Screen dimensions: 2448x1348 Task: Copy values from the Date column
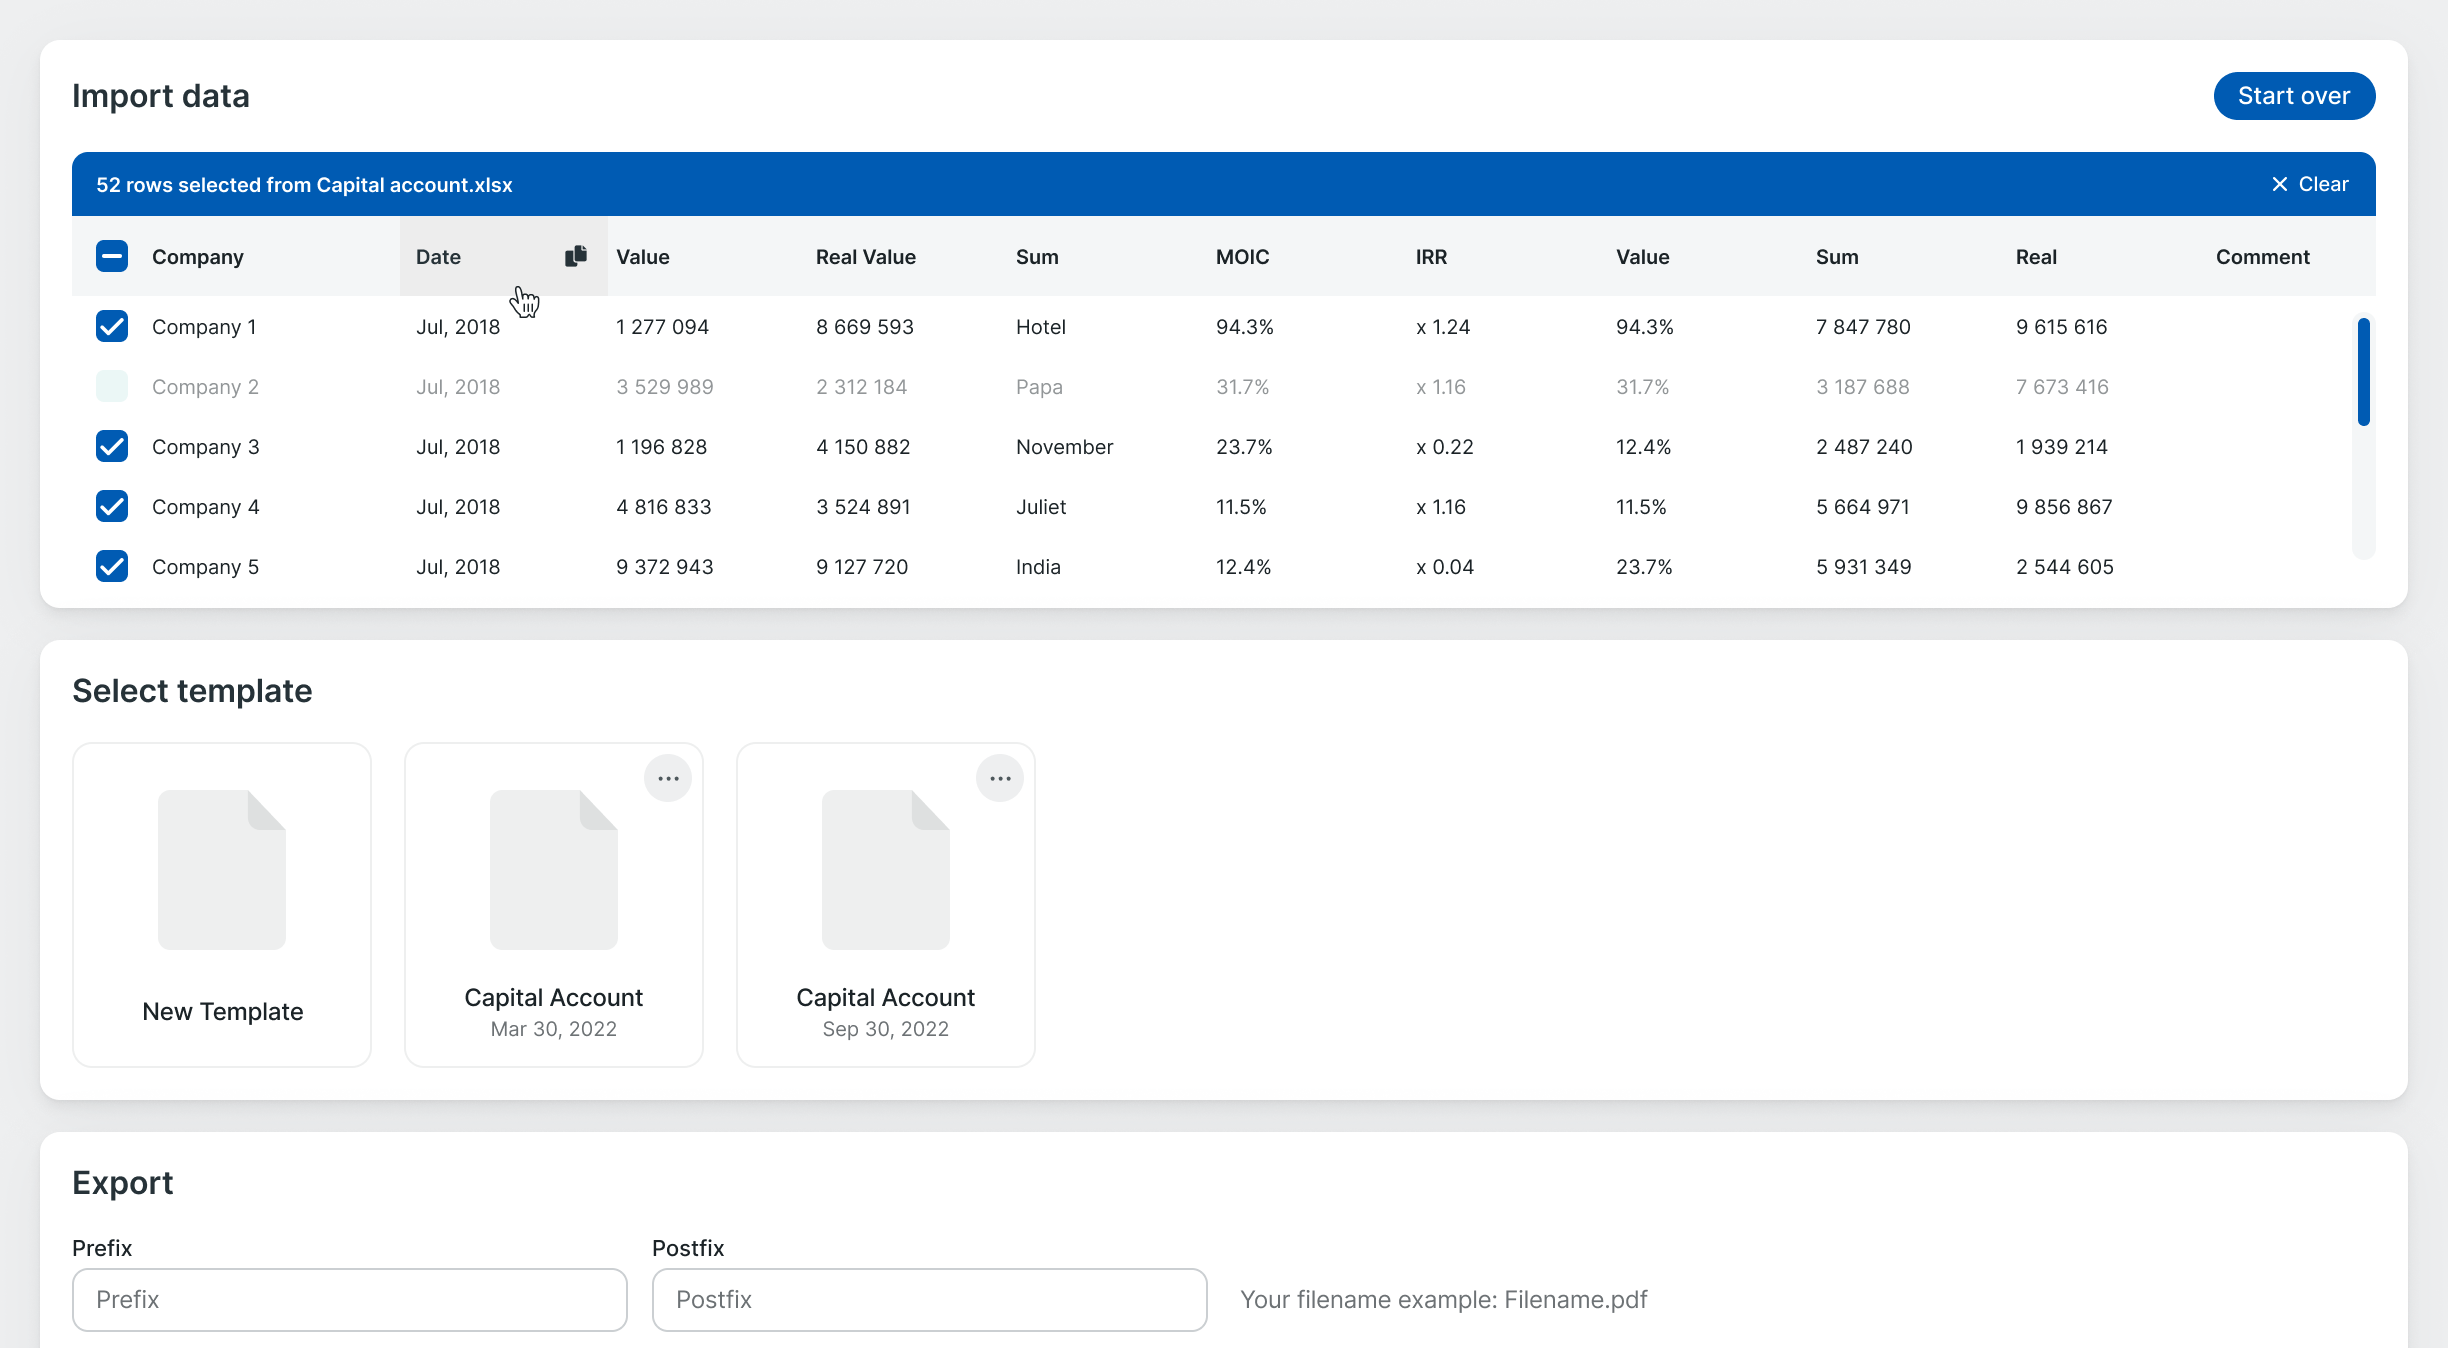pos(576,256)
